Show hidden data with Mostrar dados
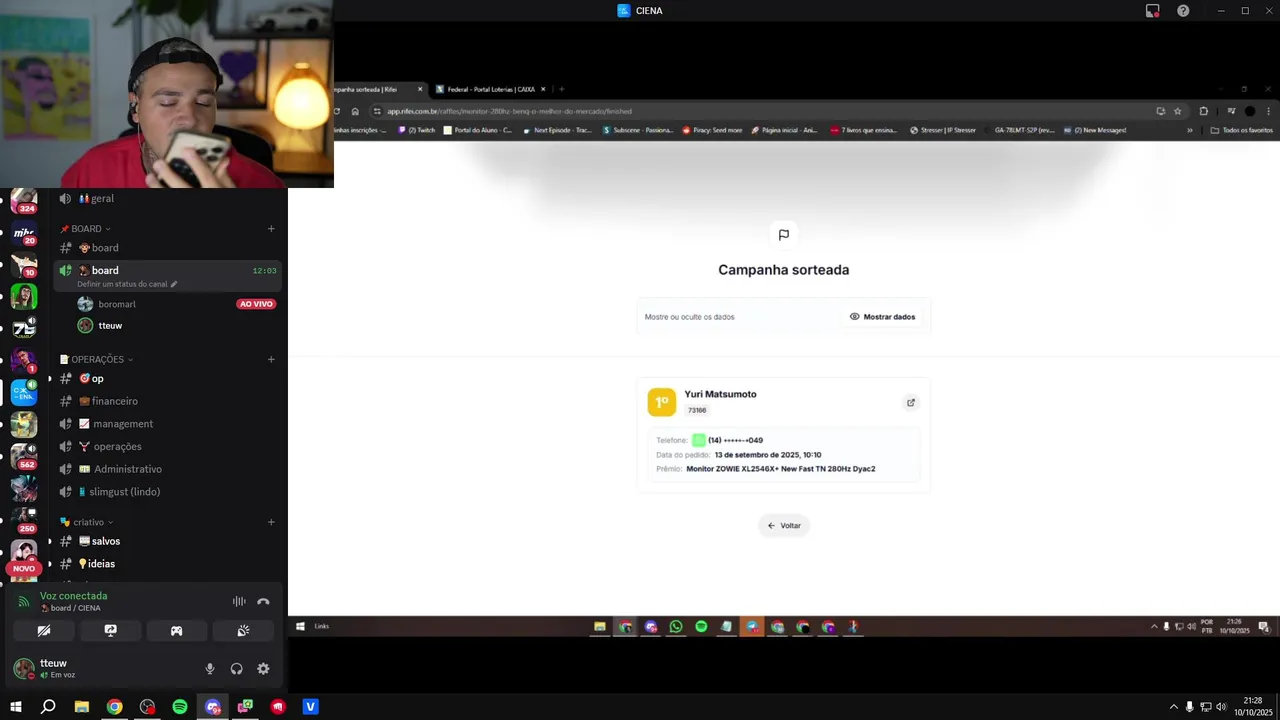This screenshot has width=1280, height=720. click(x=882, y=317)
